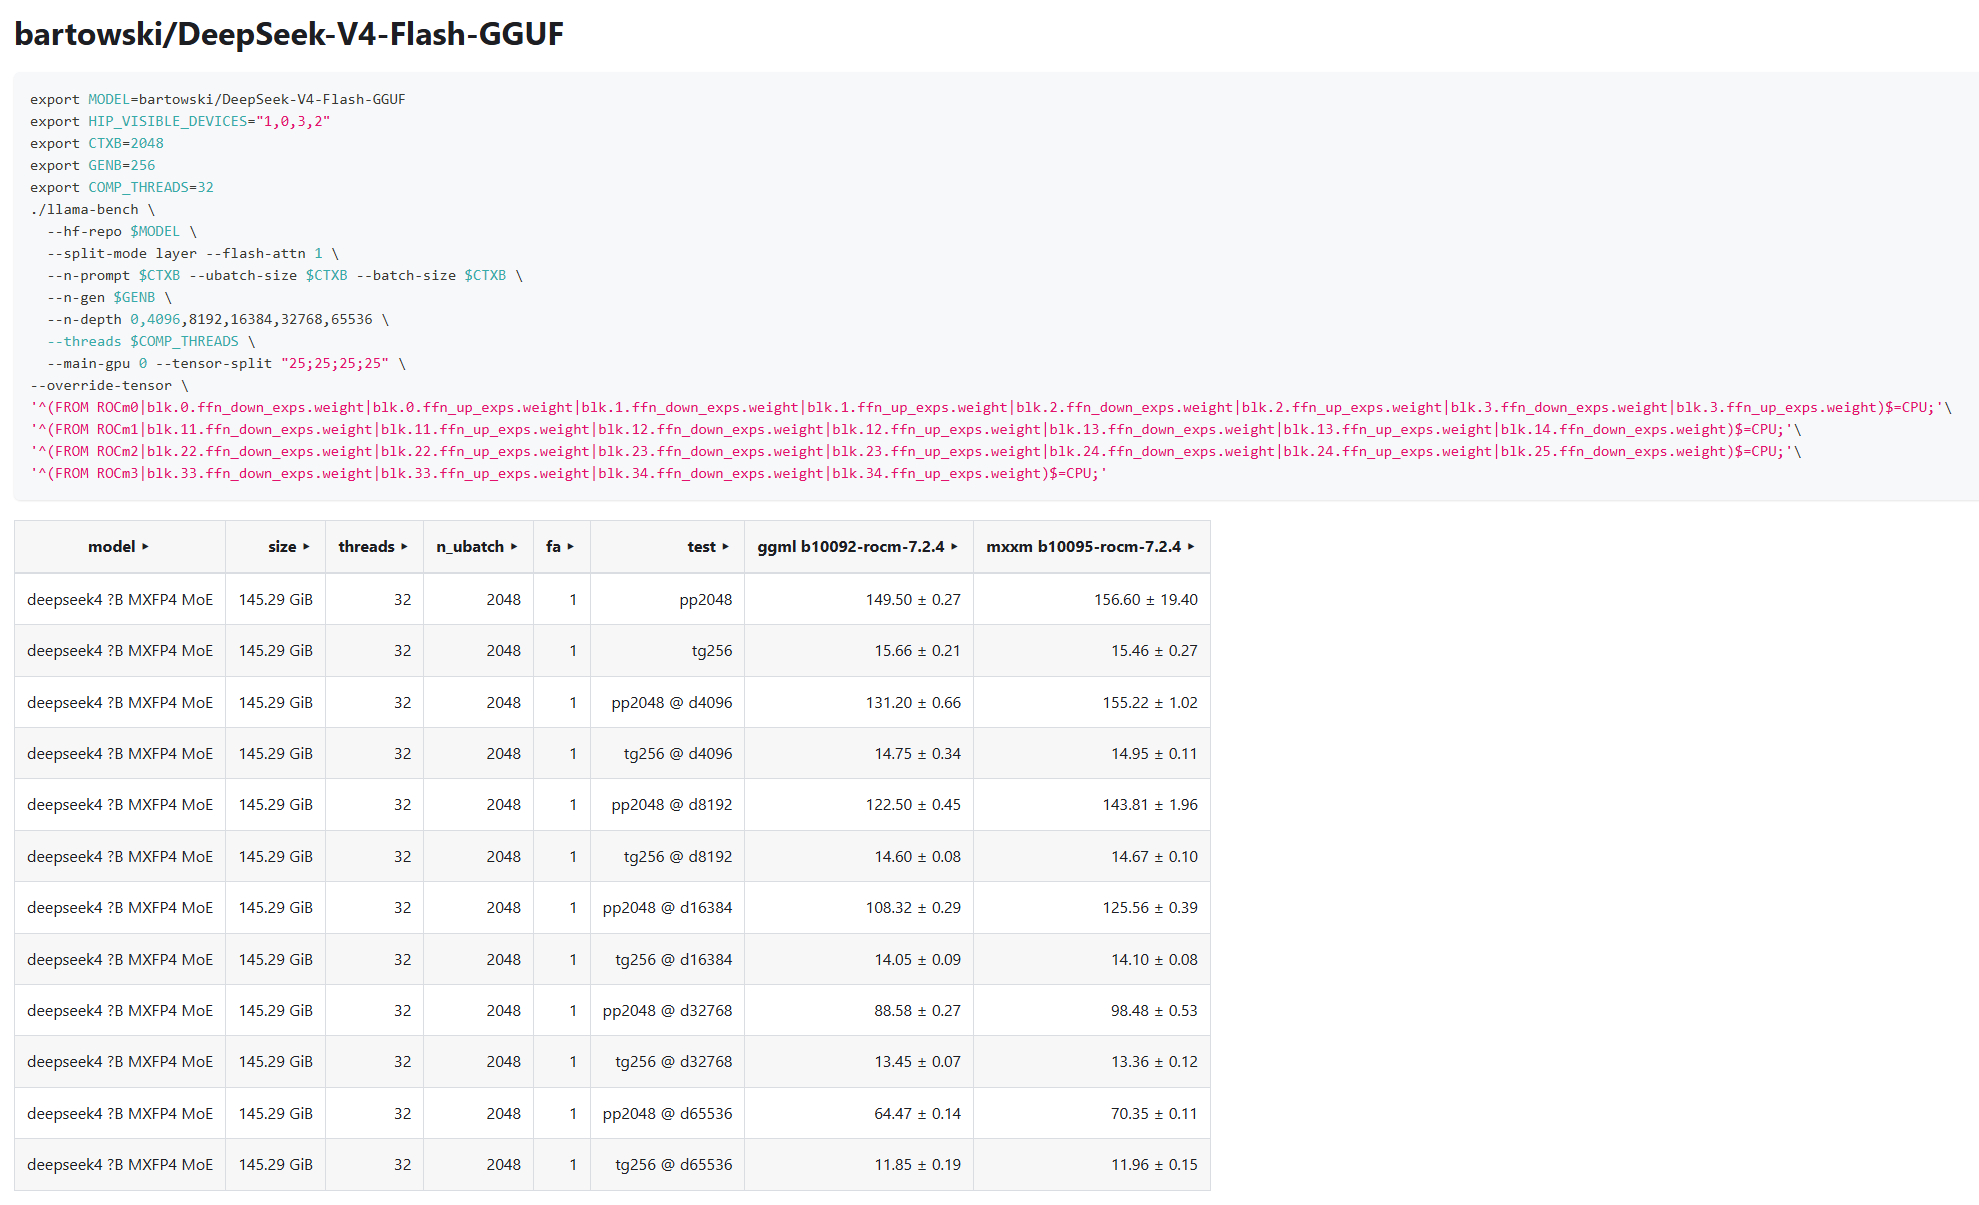Click the ROCm3 override-tensor pattern line

pyautogui.click(x=569, y=473)
